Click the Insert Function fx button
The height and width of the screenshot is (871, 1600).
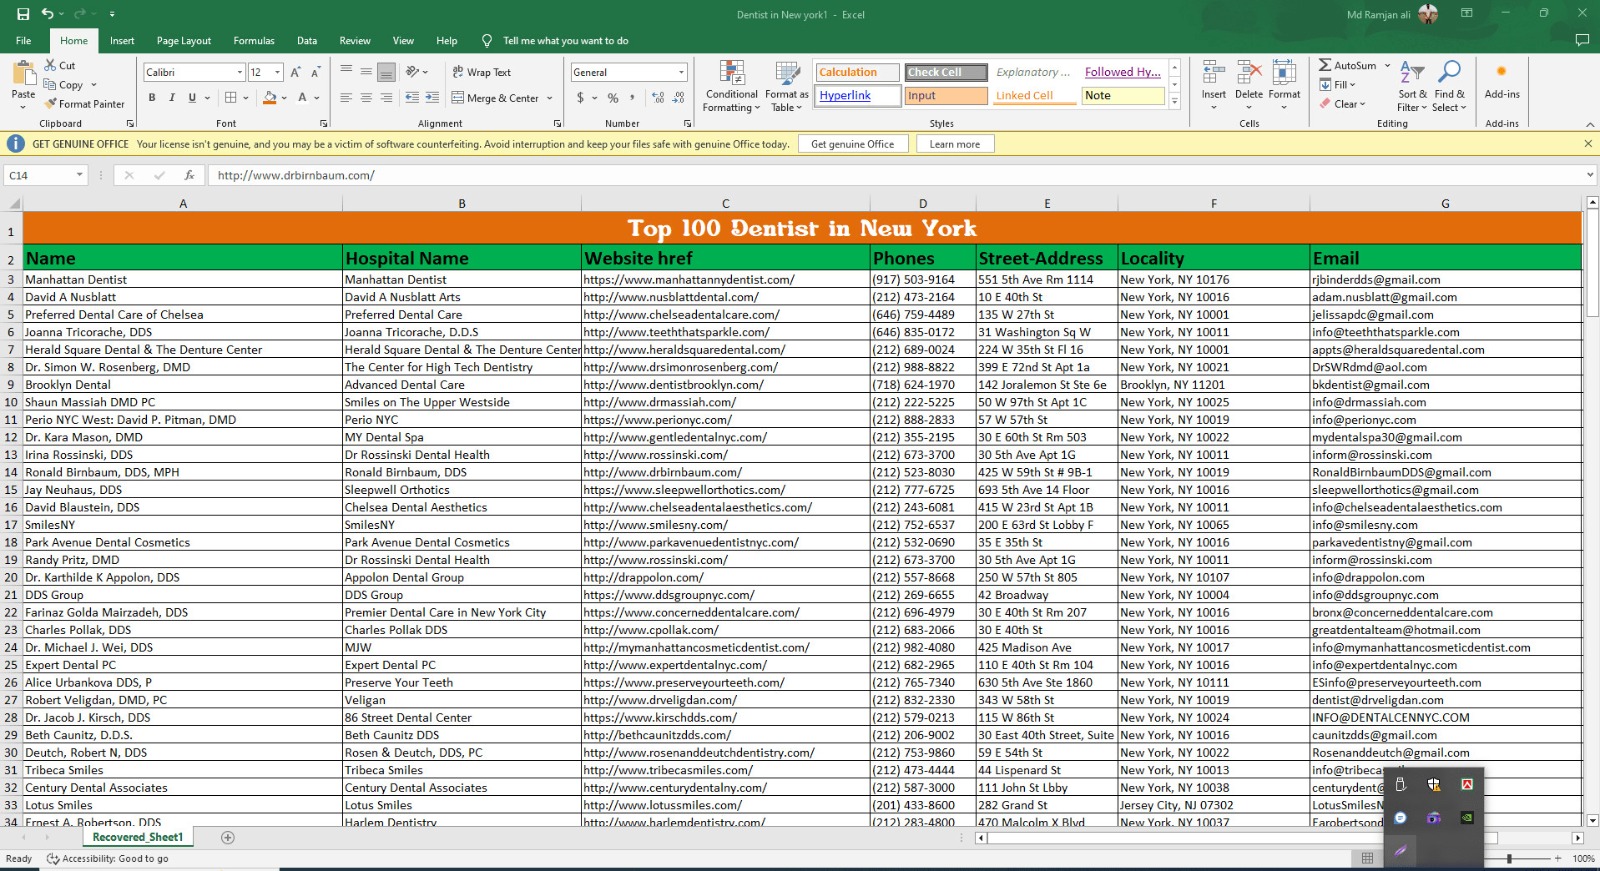pos(189,175)
